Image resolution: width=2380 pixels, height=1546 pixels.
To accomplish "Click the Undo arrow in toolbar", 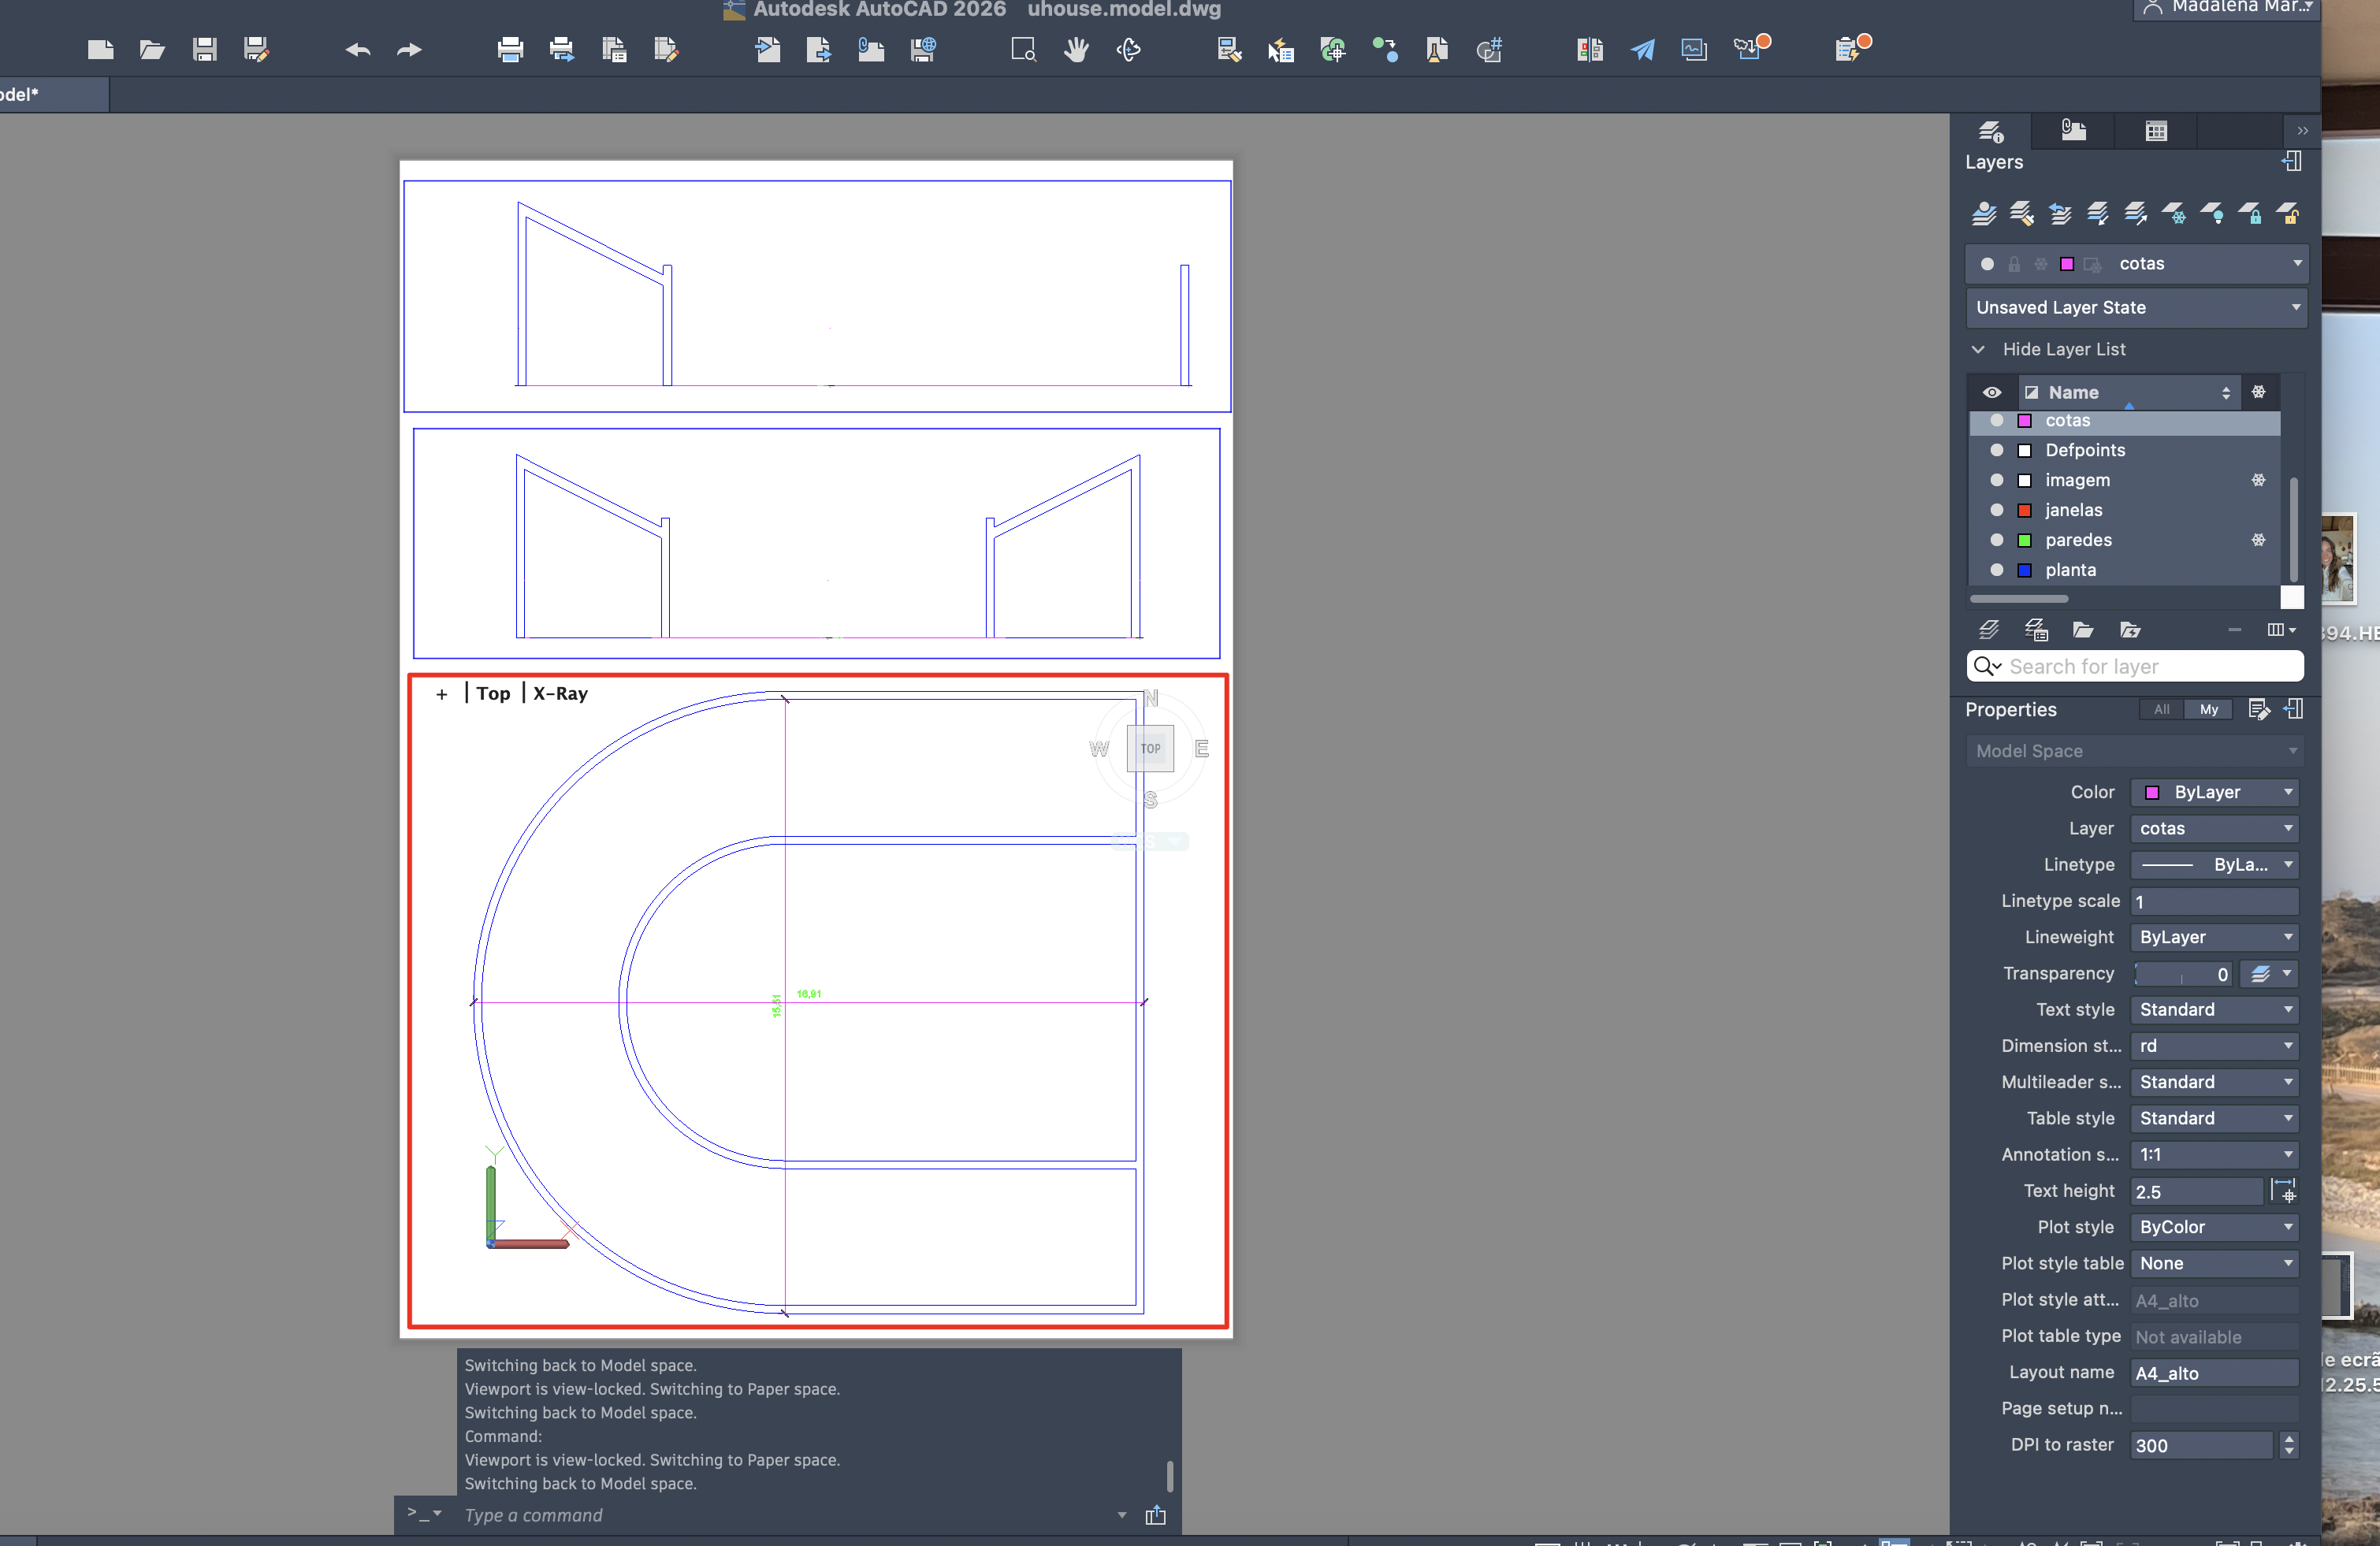I will 358,50.
